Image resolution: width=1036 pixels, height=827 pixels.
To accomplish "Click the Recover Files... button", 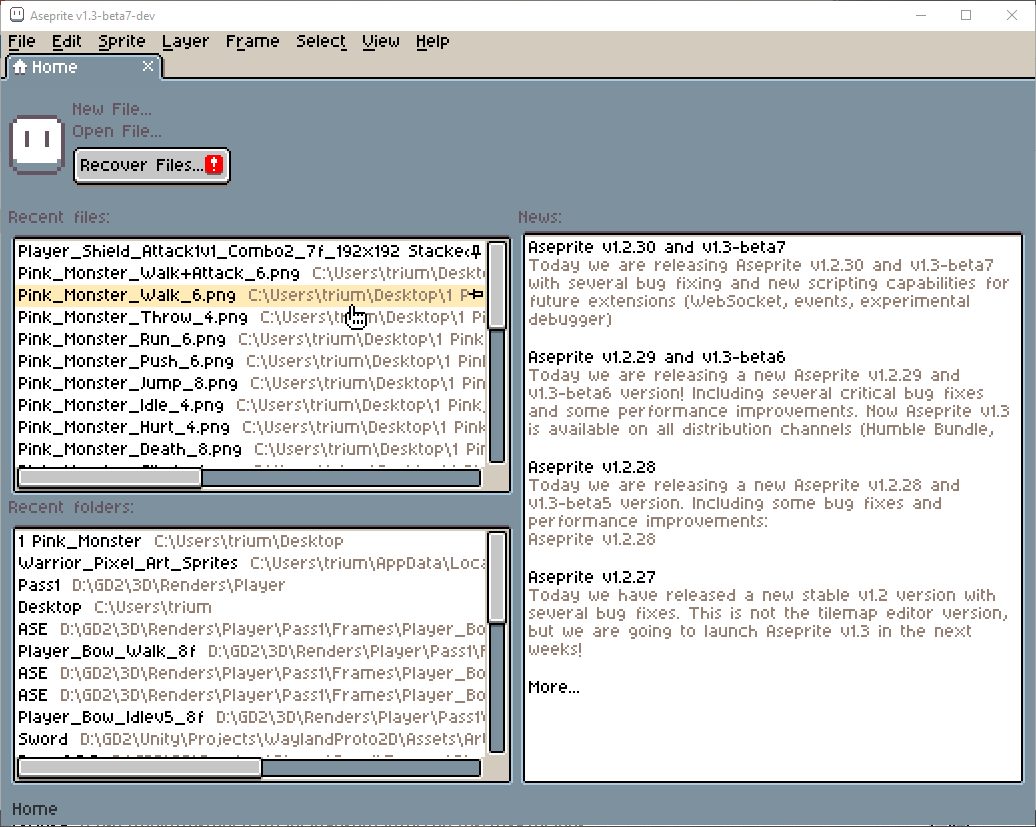I will pyautogui.click(x=152, y=165).
